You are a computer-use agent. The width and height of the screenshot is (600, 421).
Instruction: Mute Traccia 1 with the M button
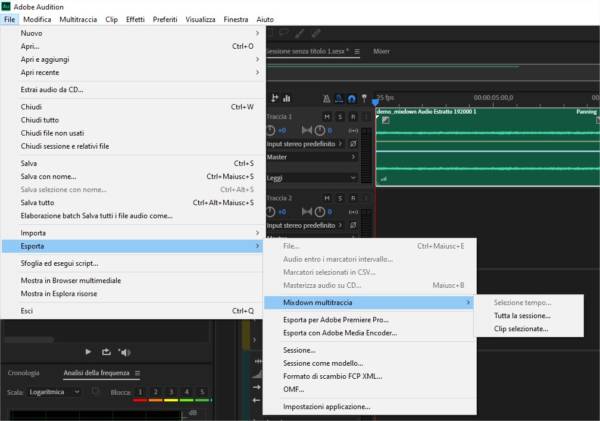click(x=327, y=117)
